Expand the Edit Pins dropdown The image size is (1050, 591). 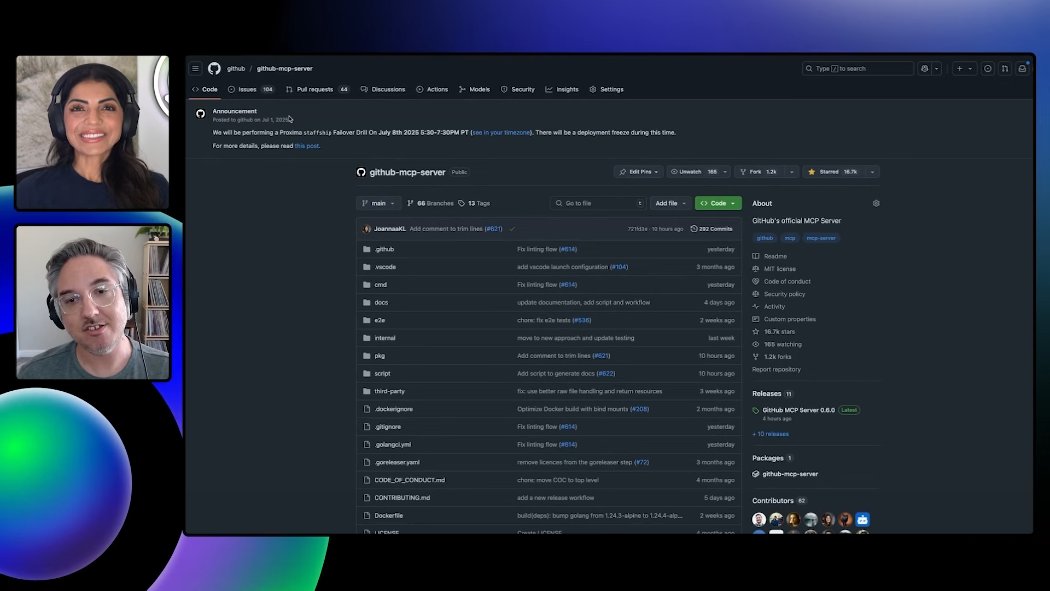click(639, 172)
